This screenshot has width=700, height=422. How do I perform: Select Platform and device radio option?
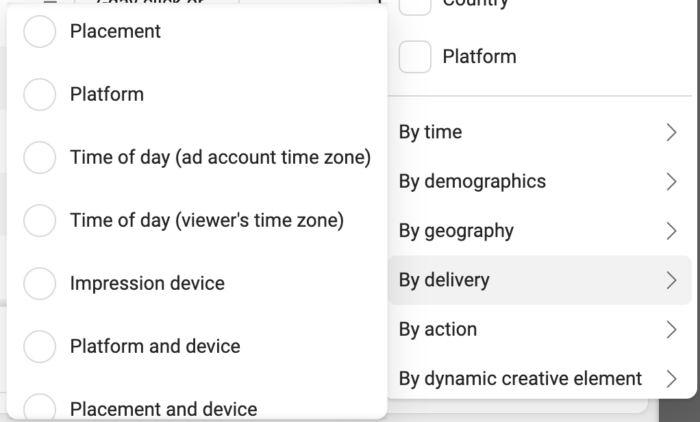click(x=40, y=346)
